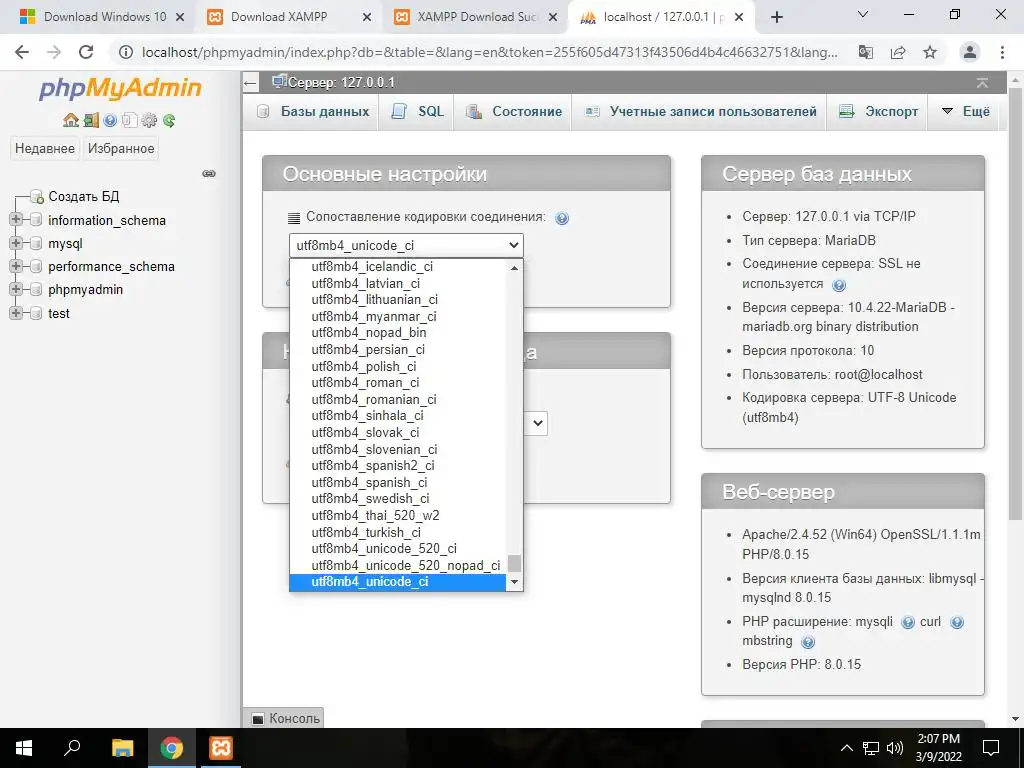Expand the test database node
This screenshot has width=1024, height=768.
[16, 313]
